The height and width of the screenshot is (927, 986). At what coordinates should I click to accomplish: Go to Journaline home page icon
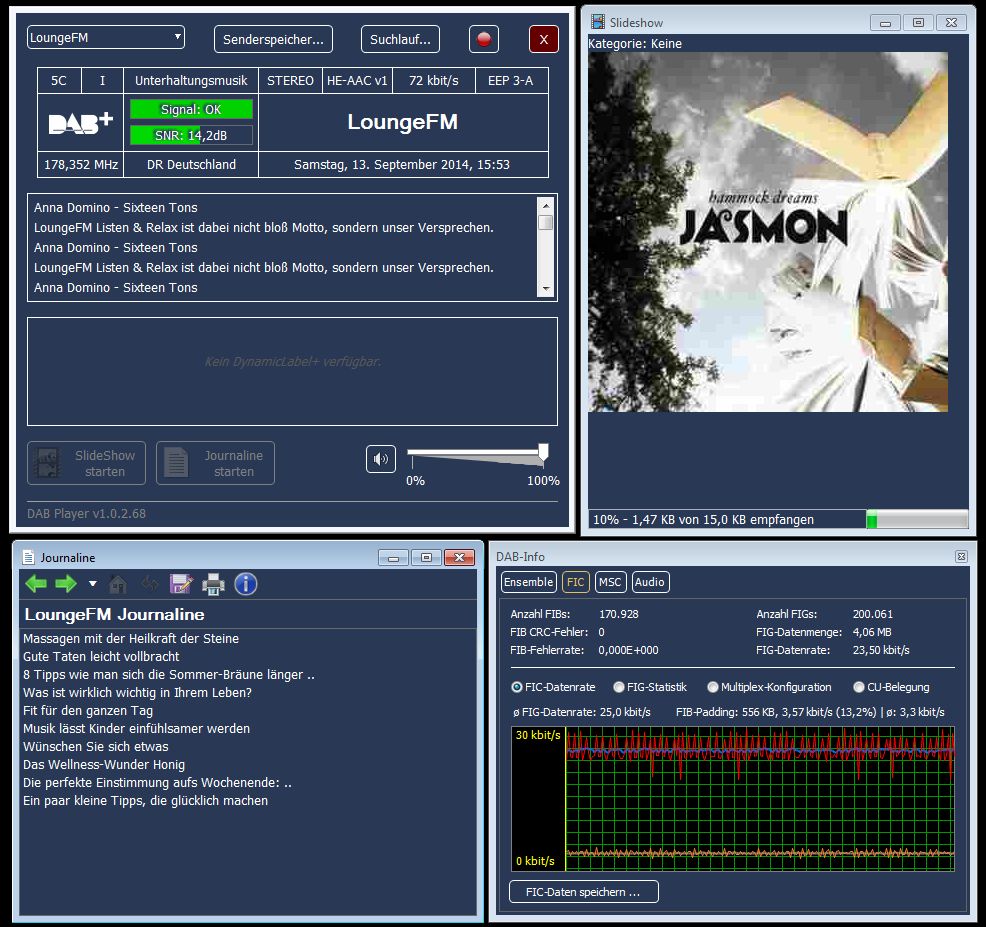[118, 584]
